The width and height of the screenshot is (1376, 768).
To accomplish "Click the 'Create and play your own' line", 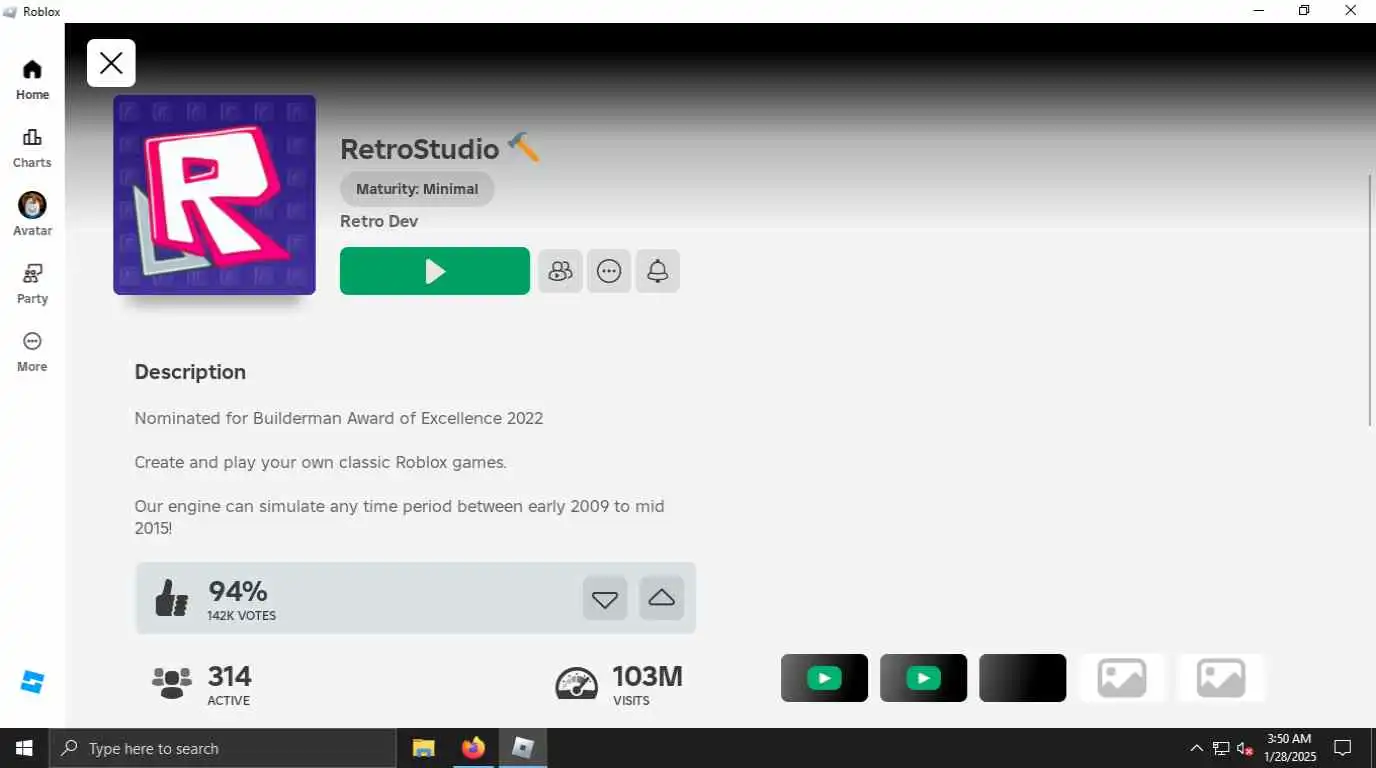I will (321, 462).
